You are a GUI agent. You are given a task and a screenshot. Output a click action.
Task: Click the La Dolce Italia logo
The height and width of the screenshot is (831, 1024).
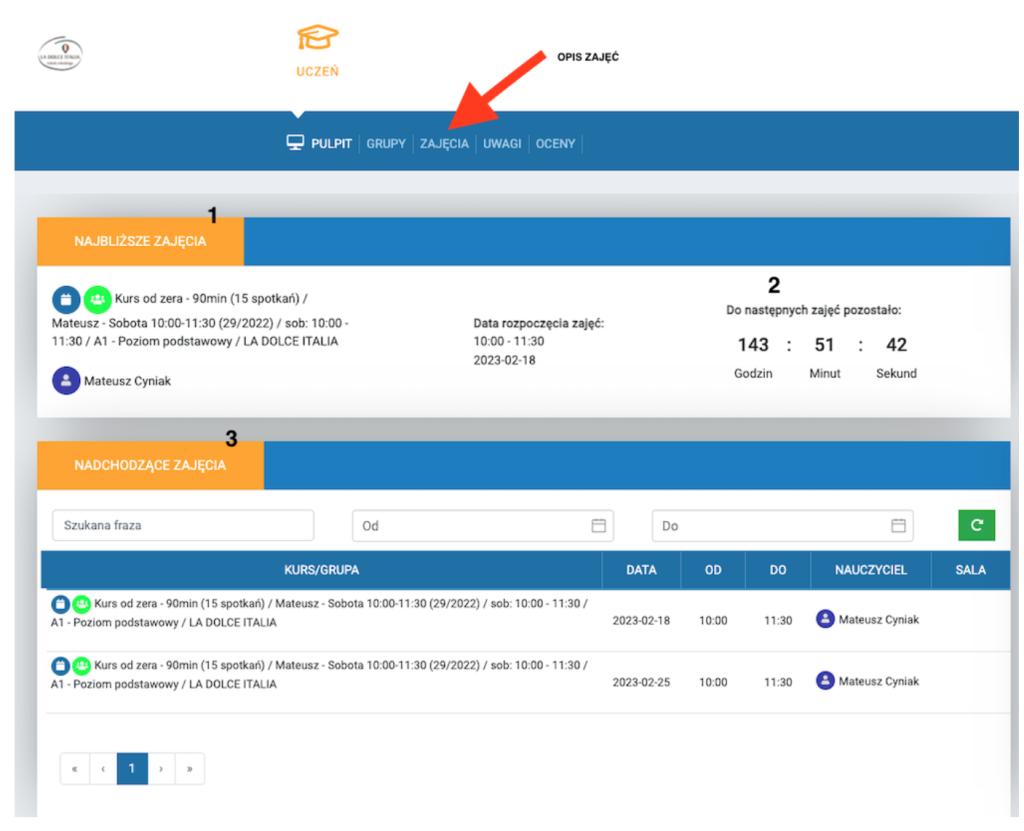(60, 54)
